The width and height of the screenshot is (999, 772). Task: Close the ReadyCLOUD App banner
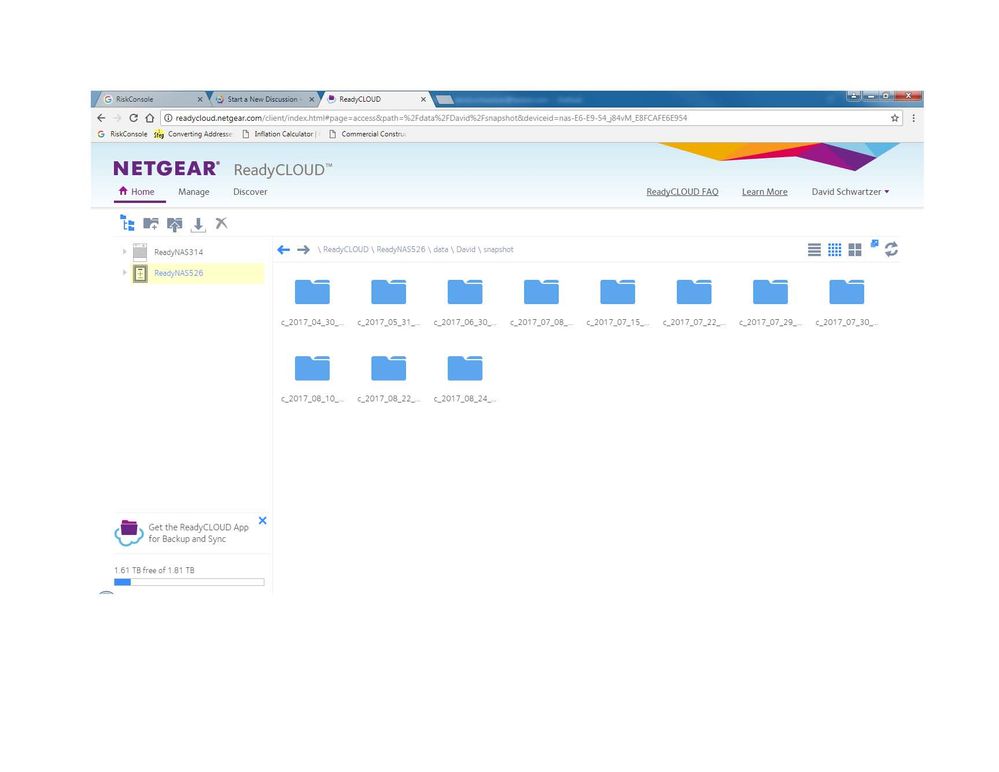262,520
